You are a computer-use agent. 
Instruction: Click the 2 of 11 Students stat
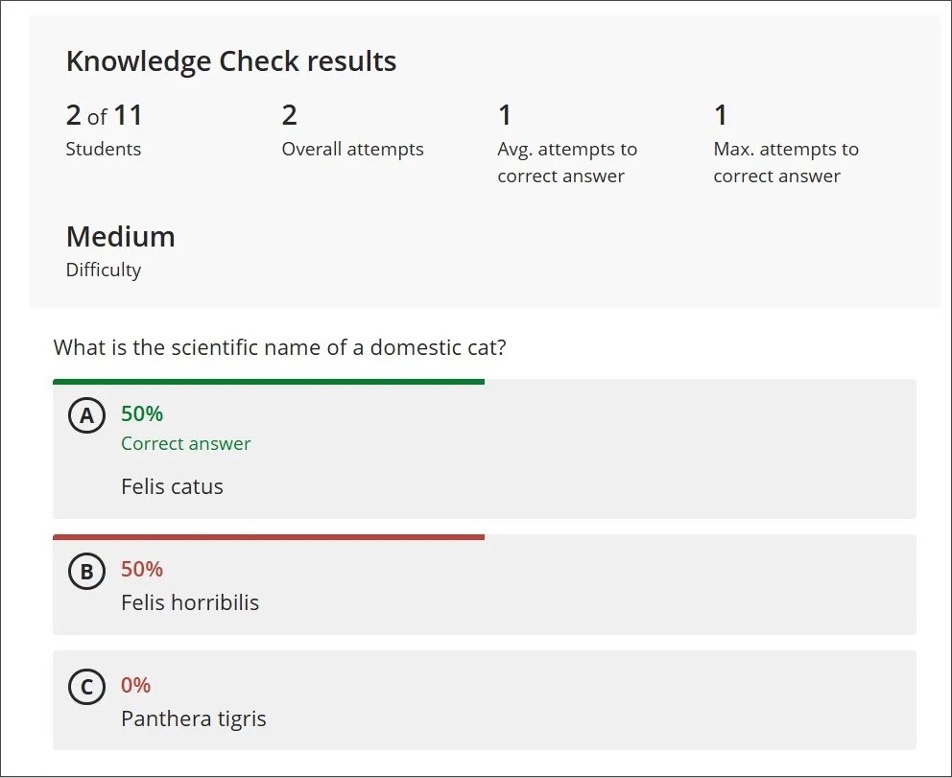pyautogui.click(x=103, y=130)
